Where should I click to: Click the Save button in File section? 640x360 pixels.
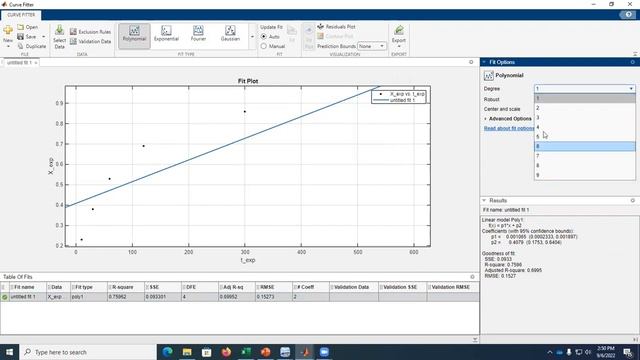pos(27,37)
